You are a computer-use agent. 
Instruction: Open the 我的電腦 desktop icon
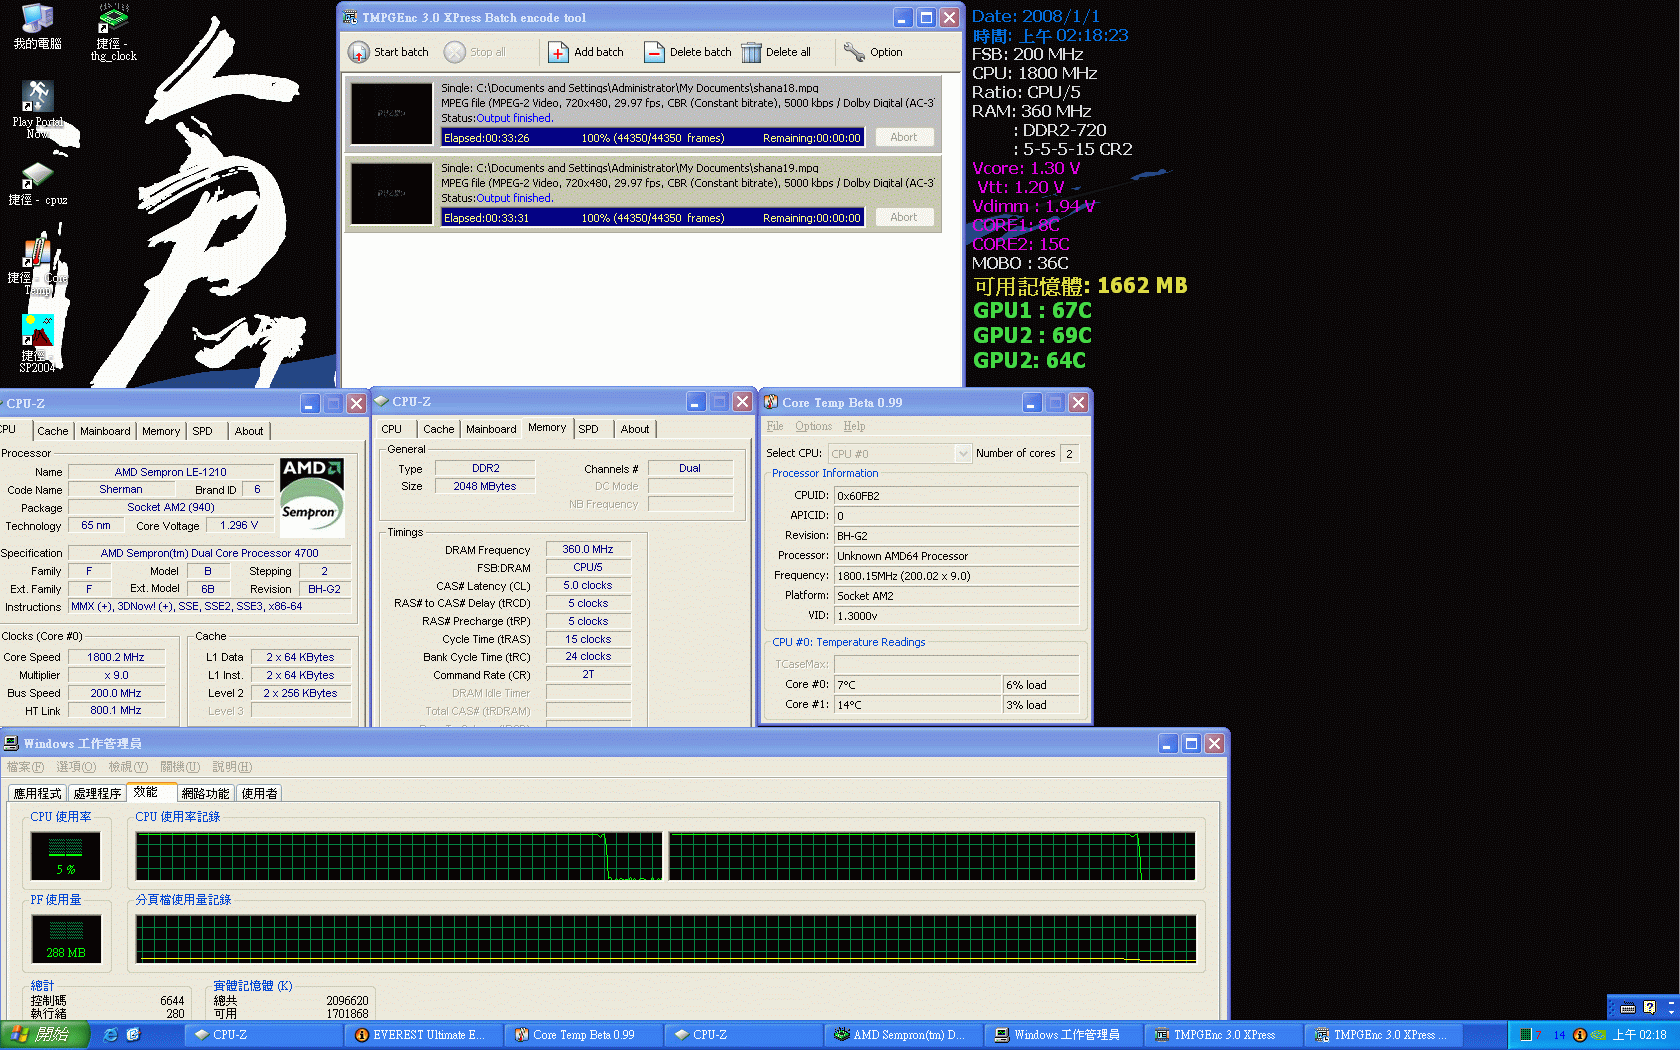37,27
